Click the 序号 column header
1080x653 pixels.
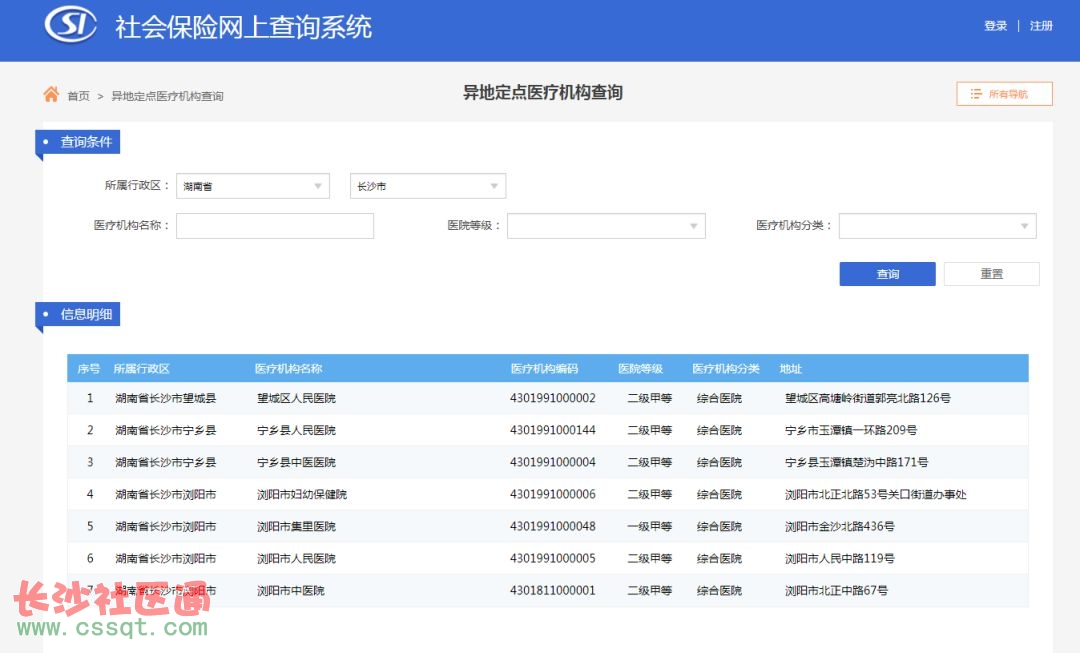[88, 369]
